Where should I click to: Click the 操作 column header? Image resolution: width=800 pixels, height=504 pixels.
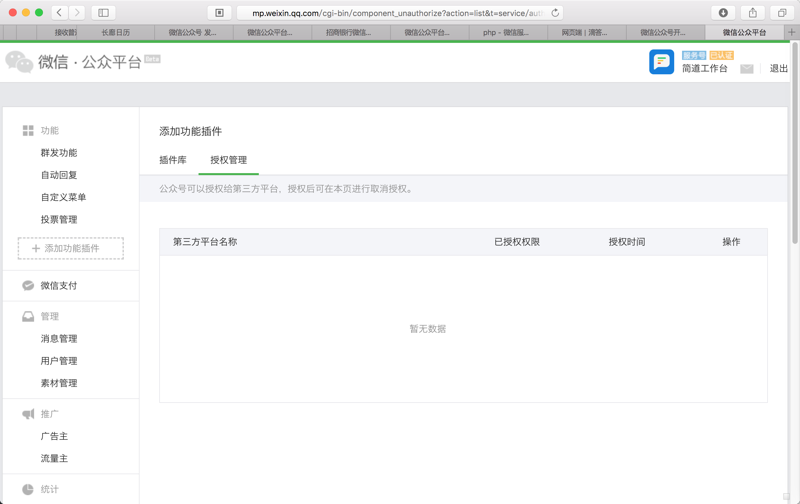(x=731, y=242)
